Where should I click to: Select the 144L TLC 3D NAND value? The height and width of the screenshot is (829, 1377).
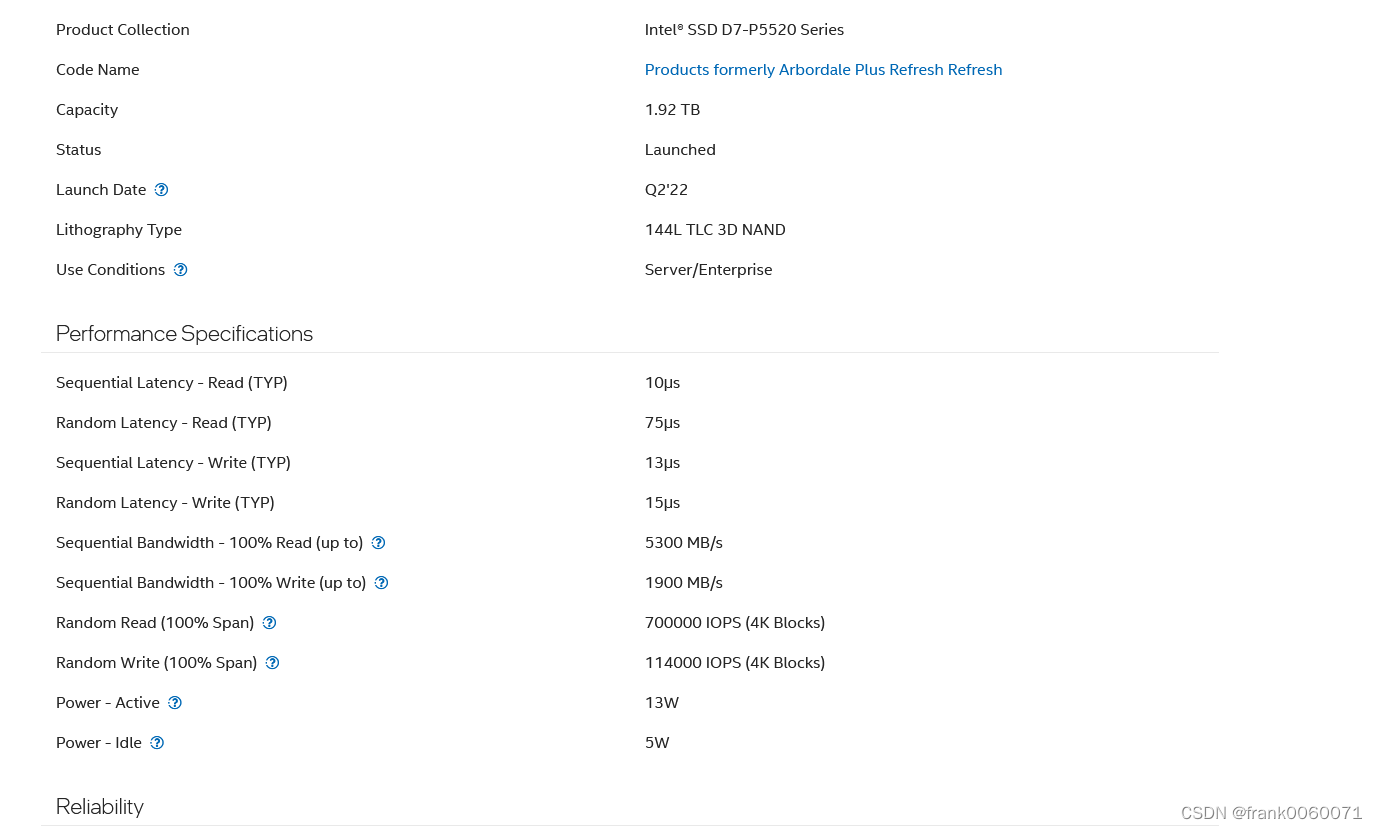click(x=715, y=230)
